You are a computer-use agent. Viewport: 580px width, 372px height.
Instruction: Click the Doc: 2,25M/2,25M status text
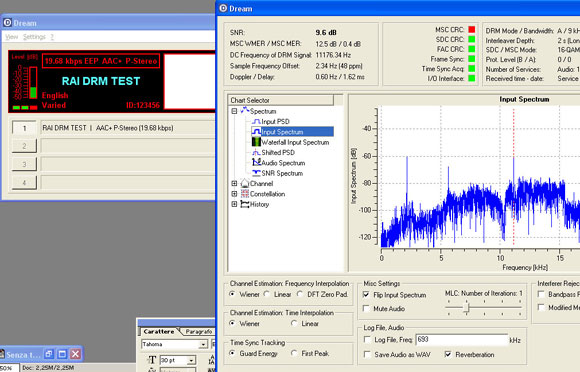[x=48, y=368]
